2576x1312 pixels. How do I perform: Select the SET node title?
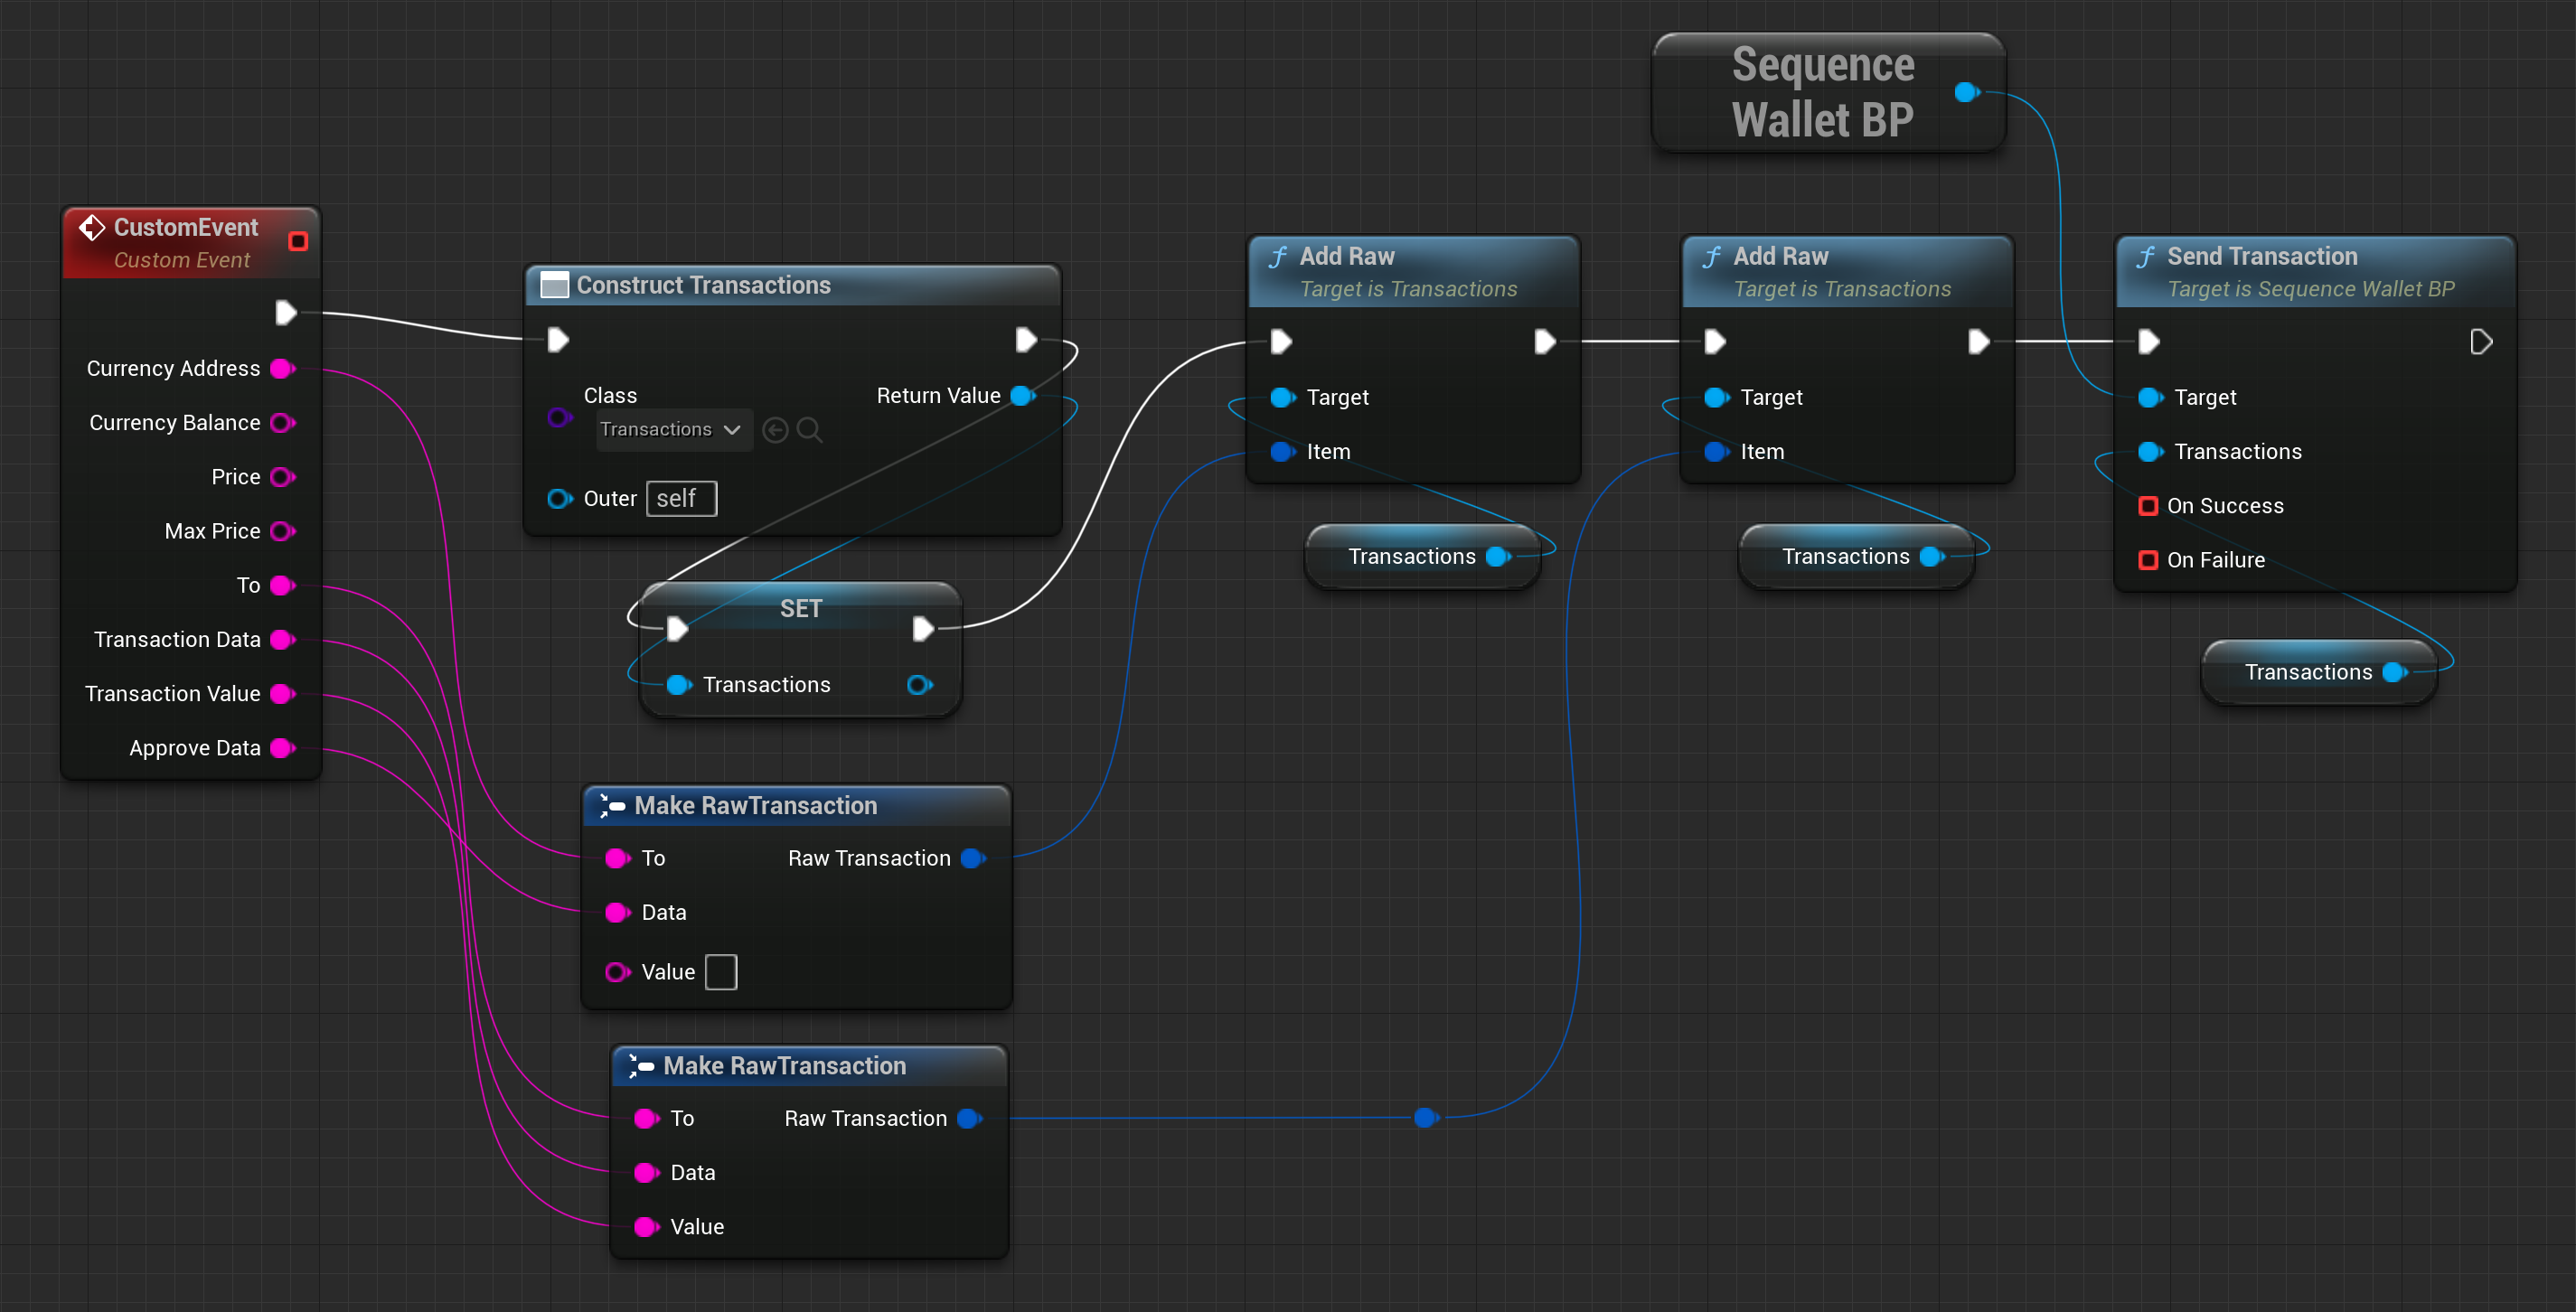(x=800, y=608)
